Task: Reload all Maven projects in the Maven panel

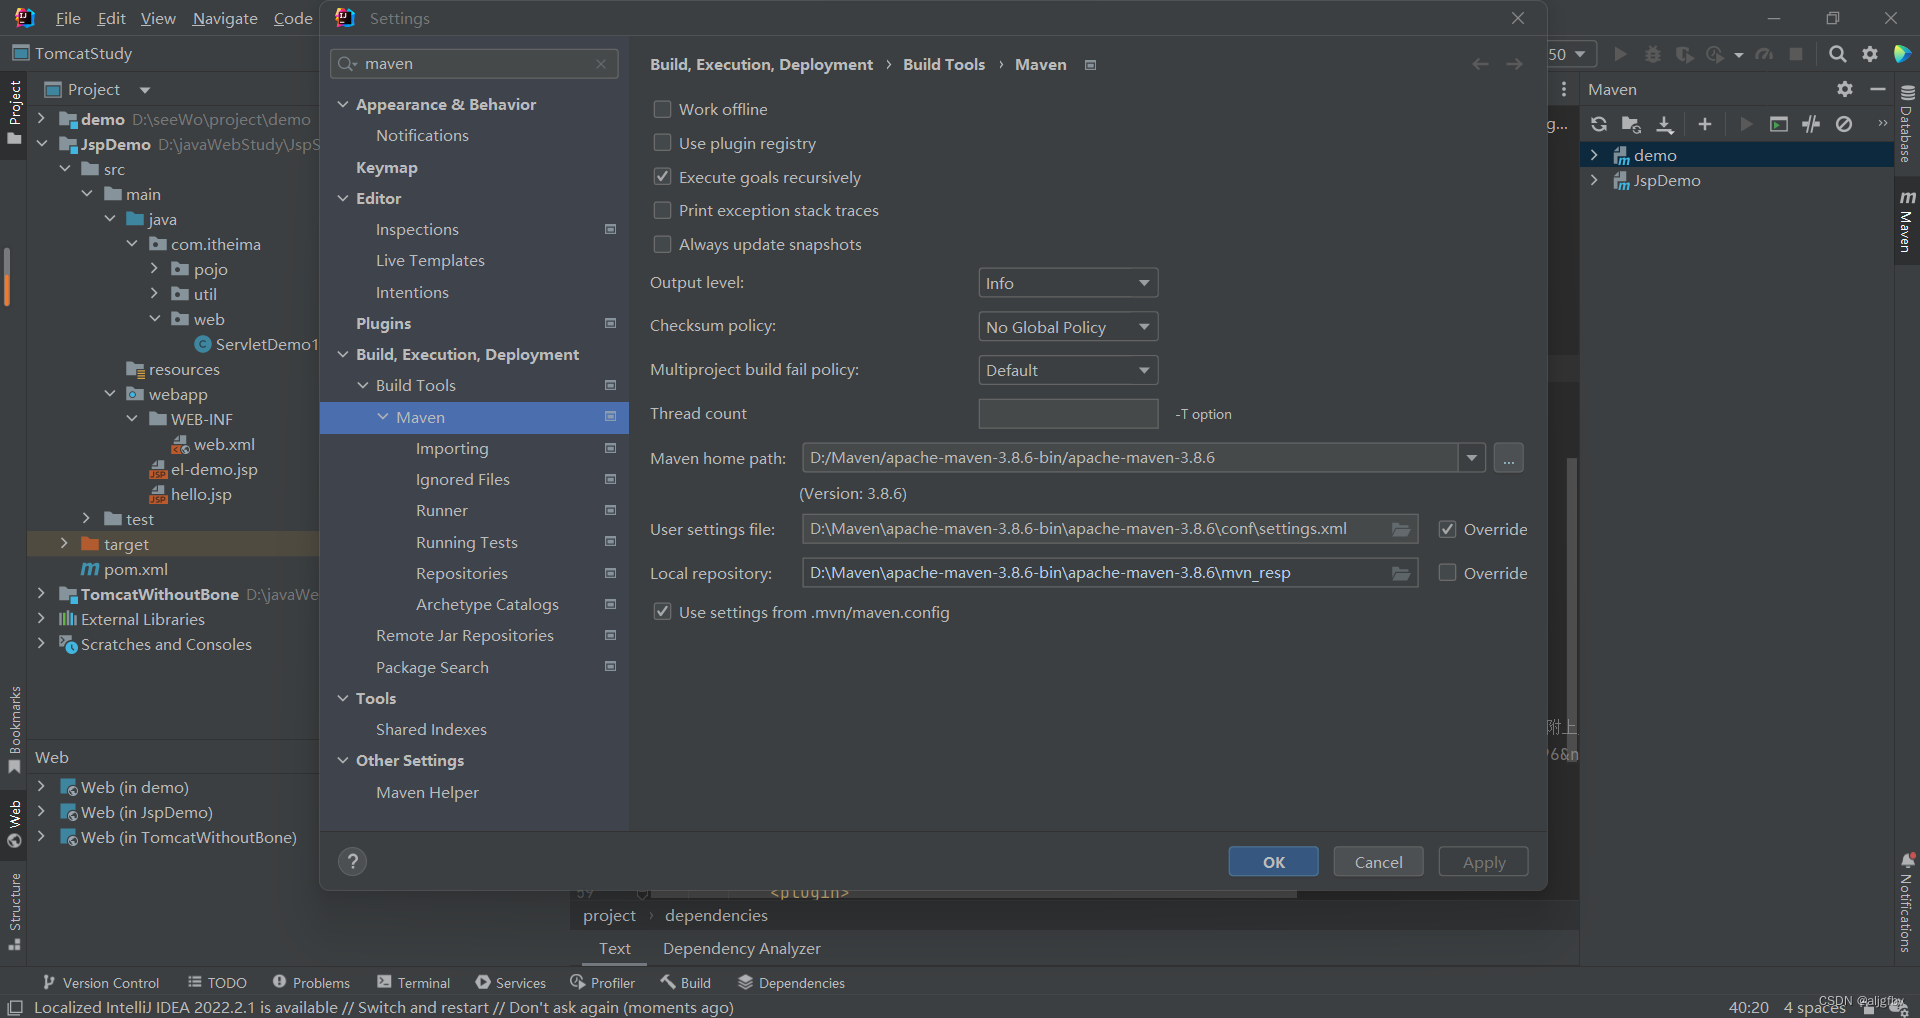Action: [1599, 124]
